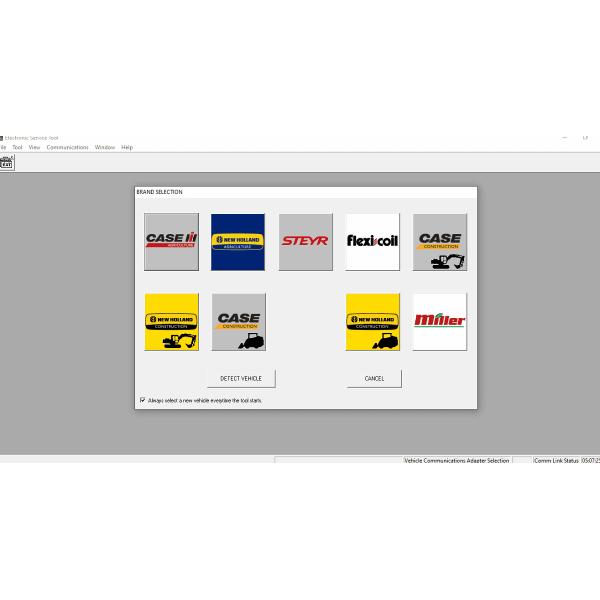Choose the New Holland Agriculture brand tile
This screenshot has height=600, width=600.
(238, 241)
